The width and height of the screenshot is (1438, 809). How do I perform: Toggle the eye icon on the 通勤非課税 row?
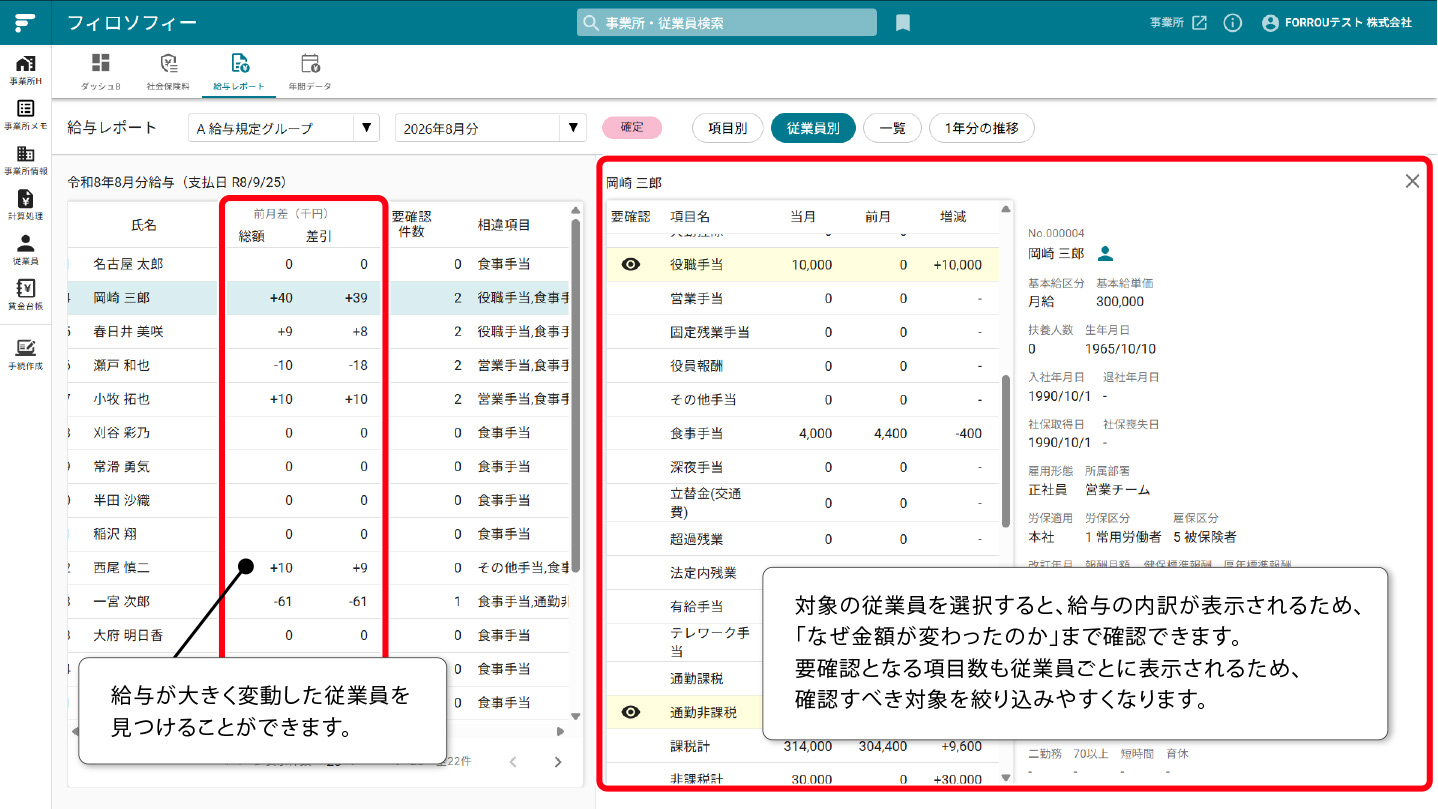631,712
